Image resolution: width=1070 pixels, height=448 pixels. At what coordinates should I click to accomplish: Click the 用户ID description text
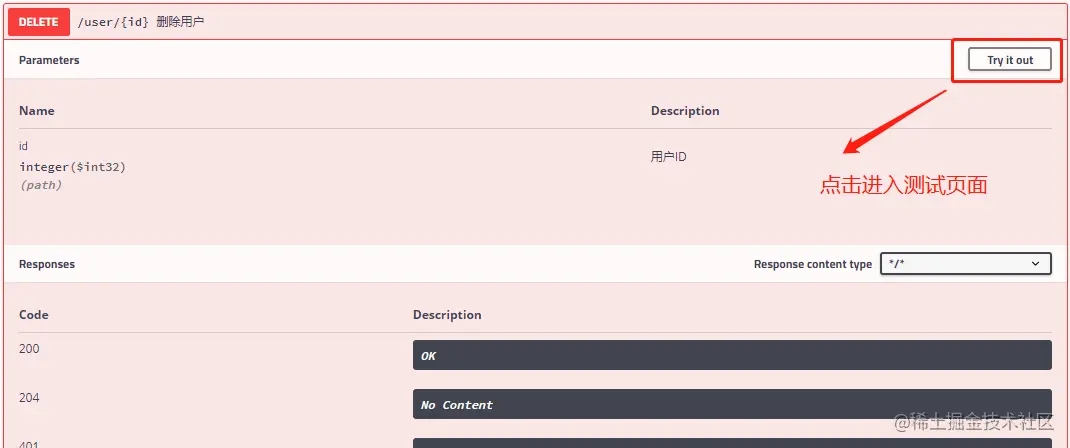coord(669,157)
